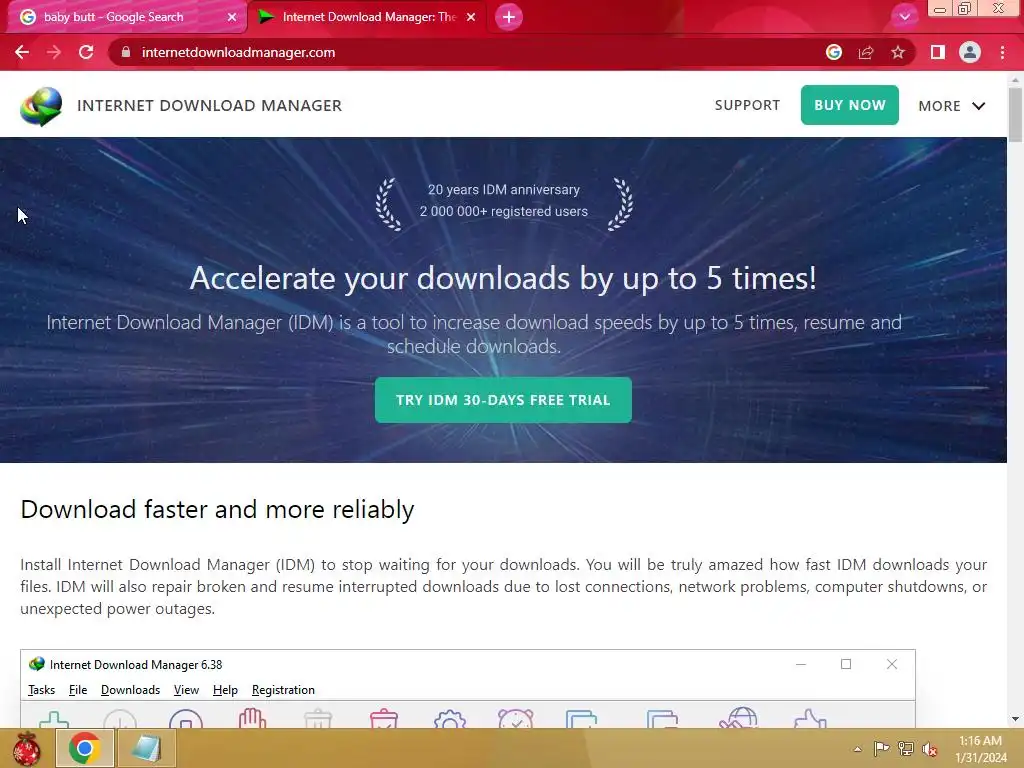
Task: Show hidden tray icons arrow
Action: (857, 749)
